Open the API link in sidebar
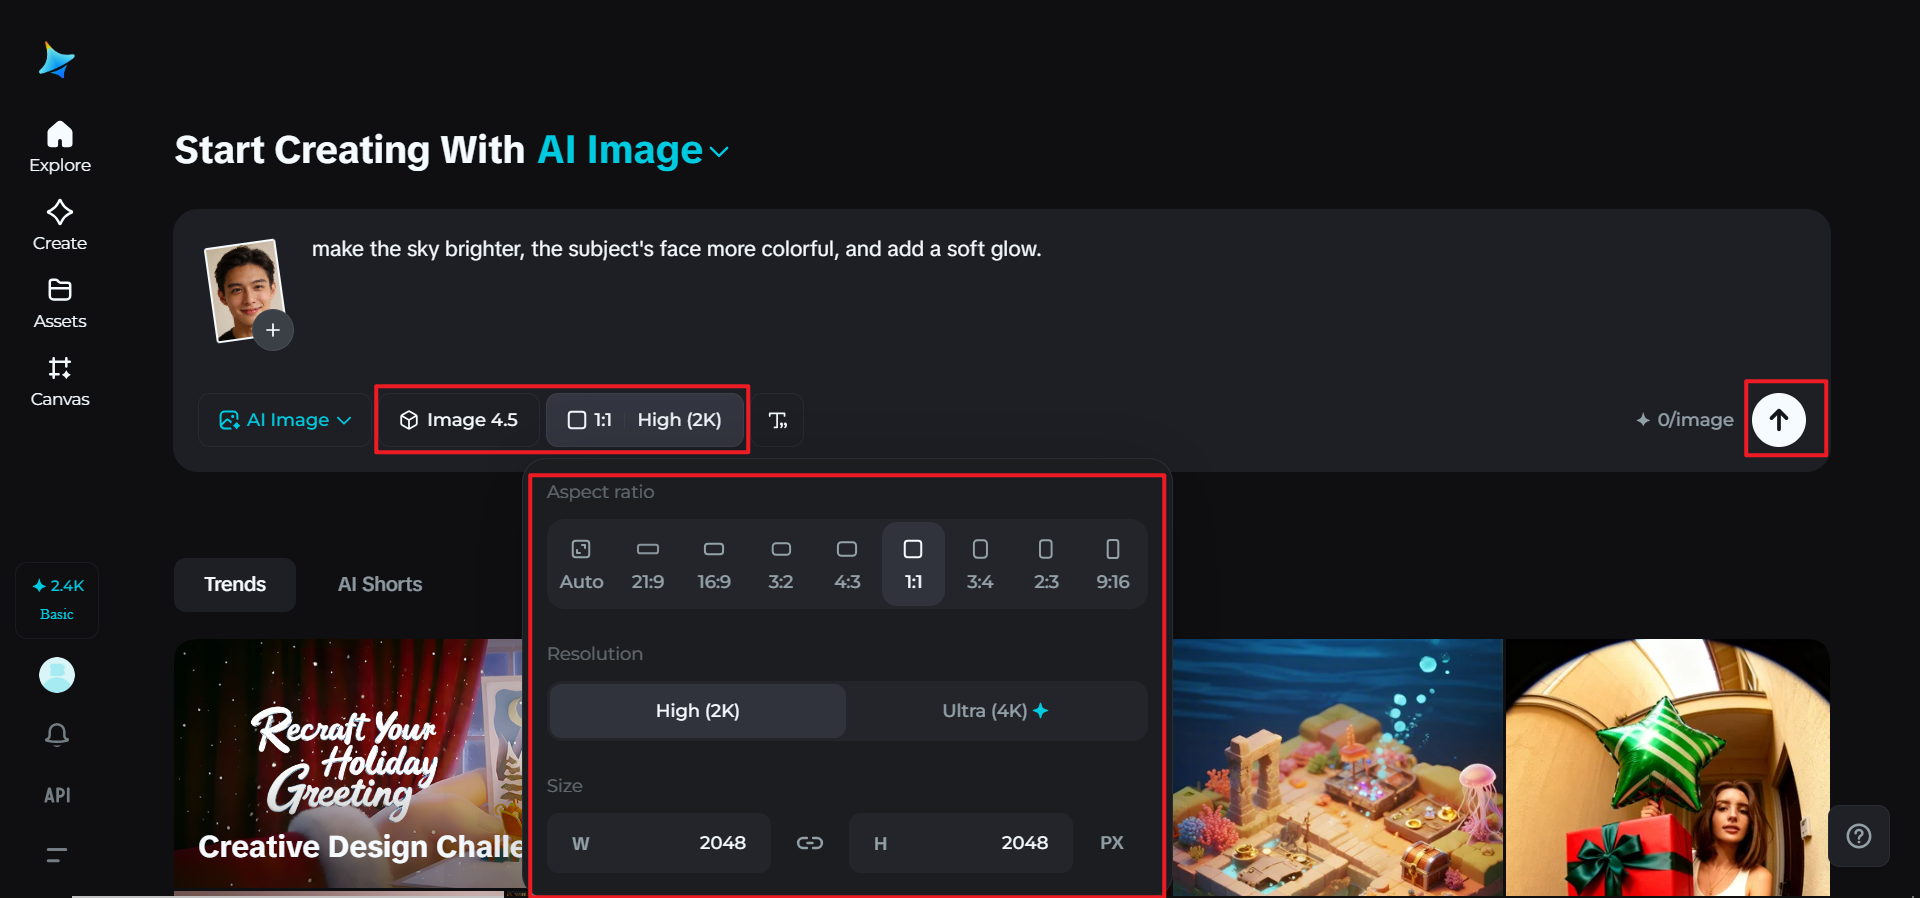The width and height of the screenshot is (1920, 898). click(x=57, y=795)
